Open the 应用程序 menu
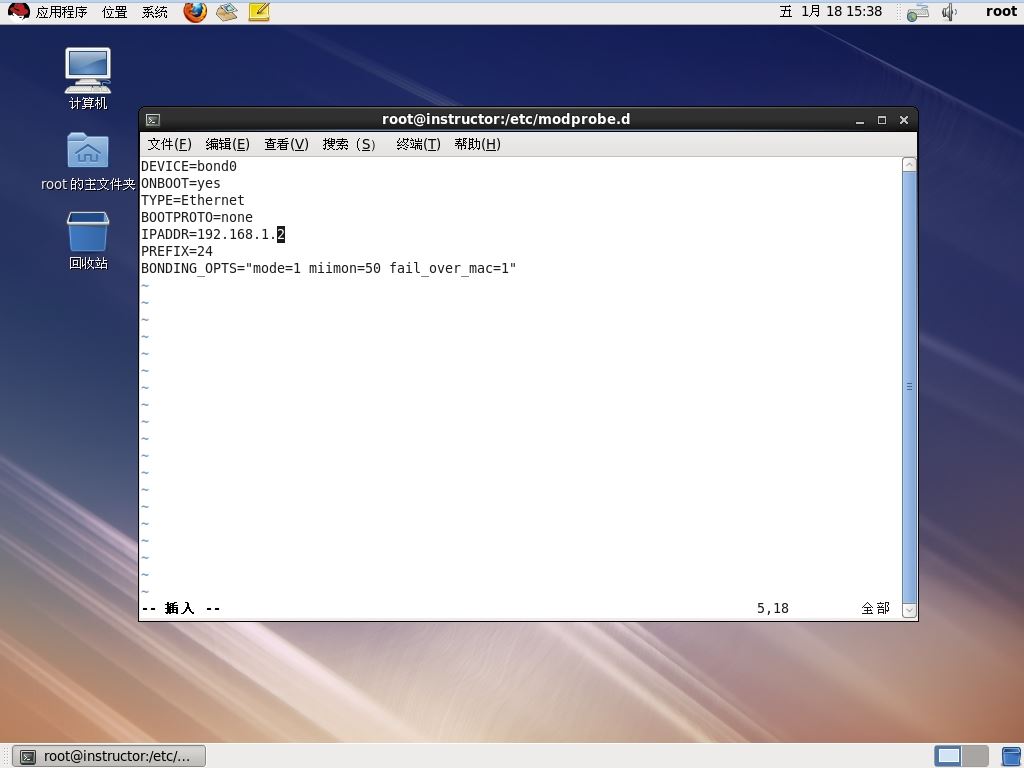 point(61,12)
